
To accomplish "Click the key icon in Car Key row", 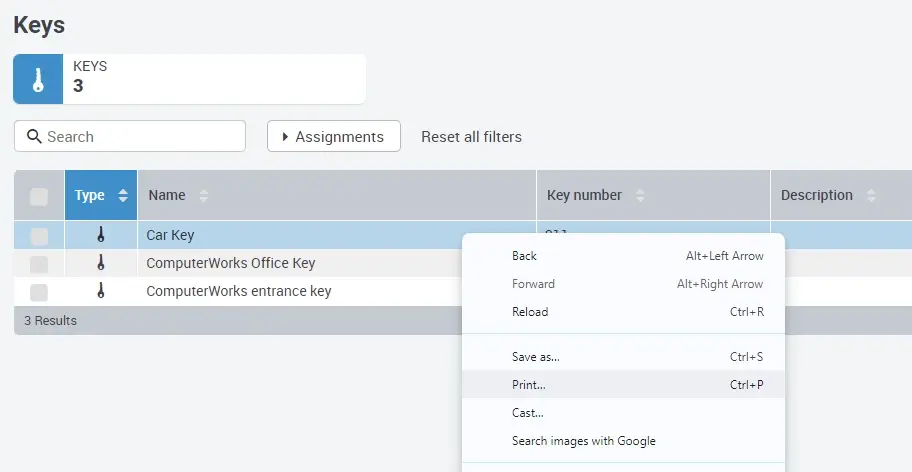I will click(x=100, y=235).
